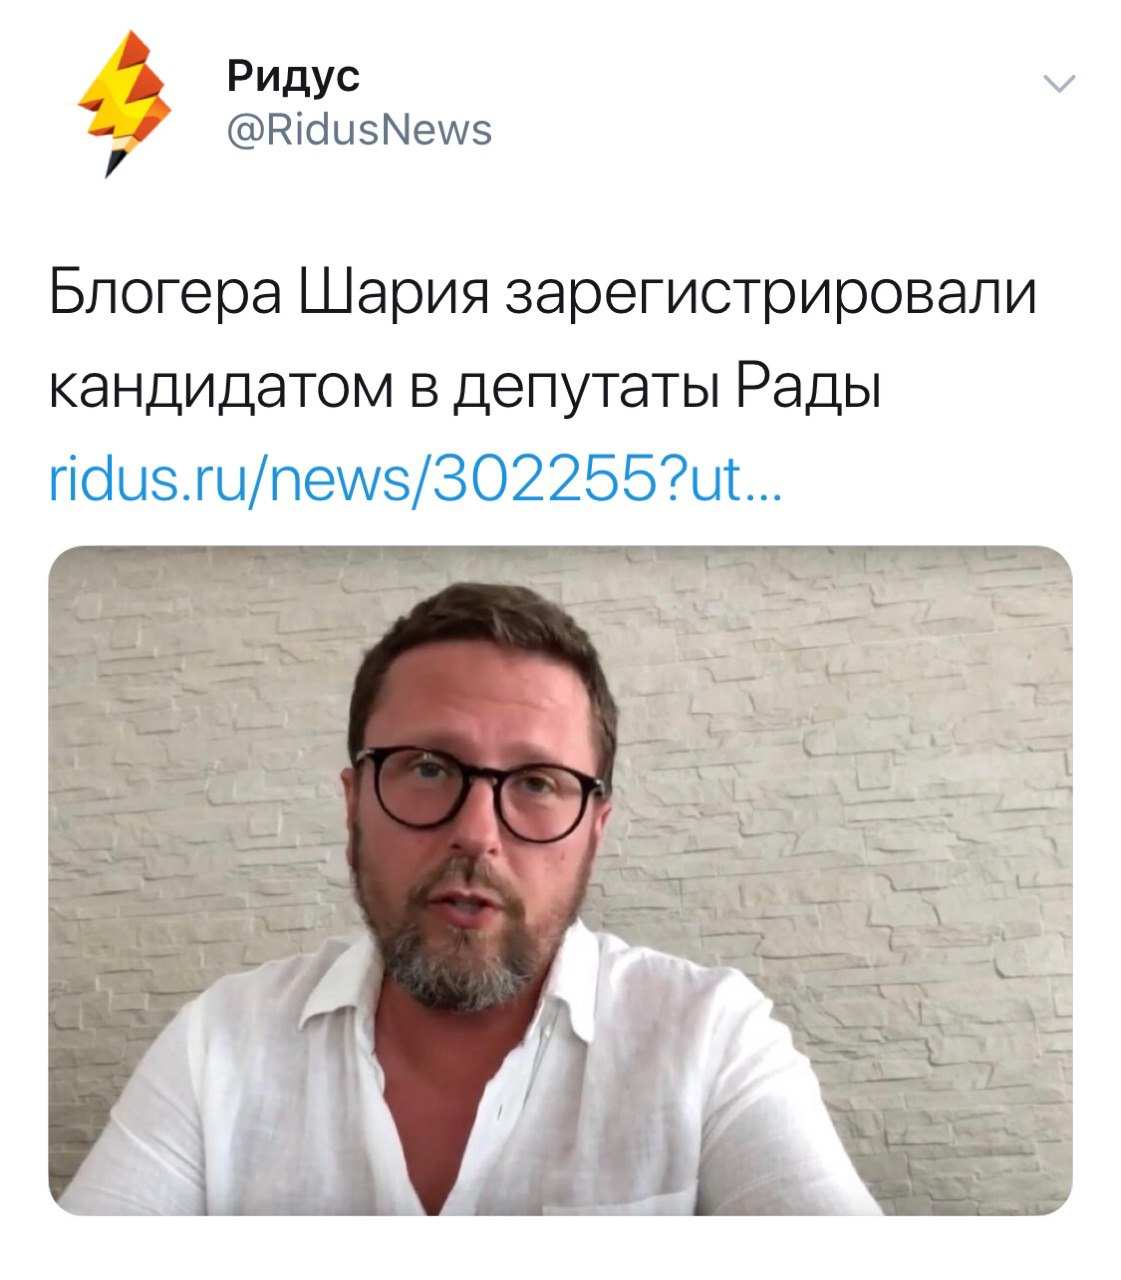Click the man's glasses in the photo
Viewport: 1121px width, 1280px height.
[x=480, y=792]
